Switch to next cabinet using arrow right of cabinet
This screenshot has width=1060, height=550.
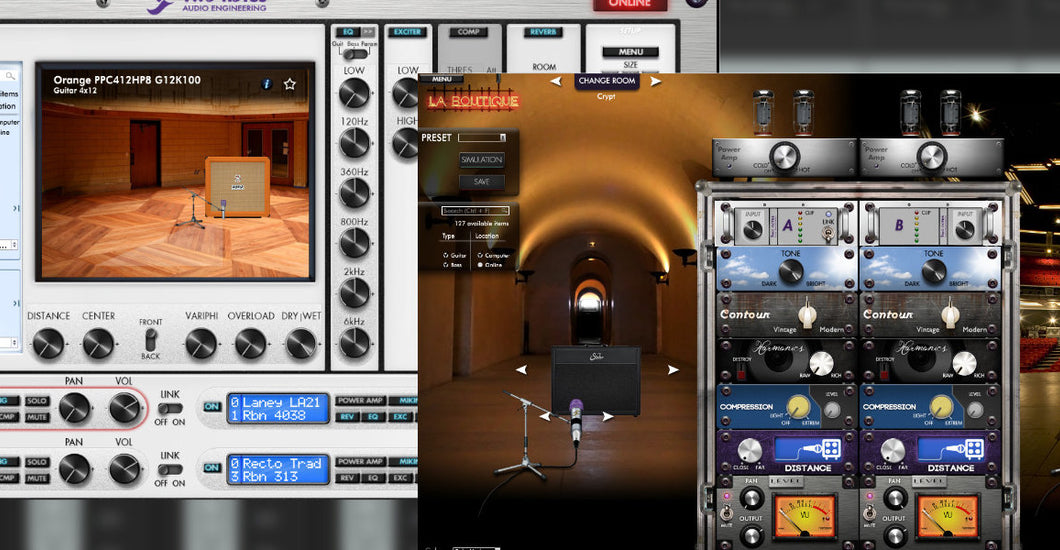click(673, 370)
